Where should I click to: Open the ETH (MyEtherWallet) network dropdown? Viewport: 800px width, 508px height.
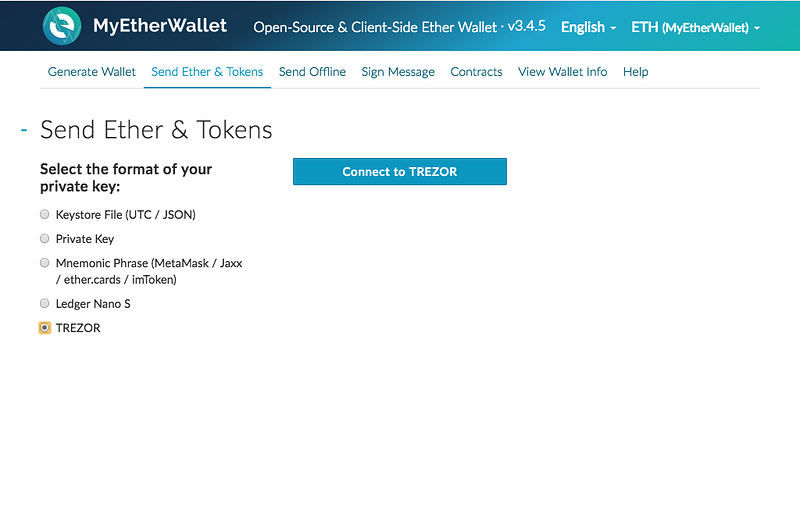[x=695, y=27]
